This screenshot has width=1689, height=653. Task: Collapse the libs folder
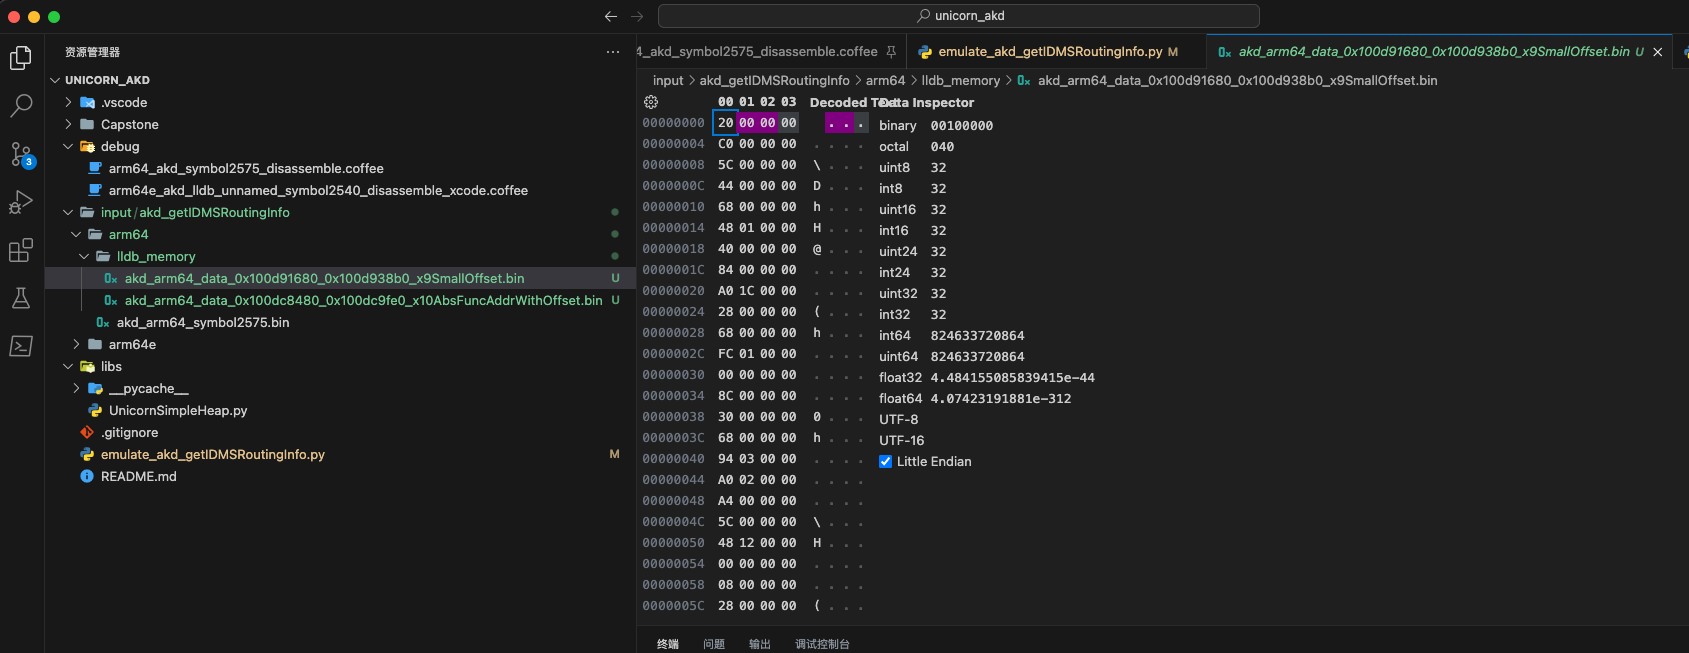pyautogui.click(x=68, y=366)
